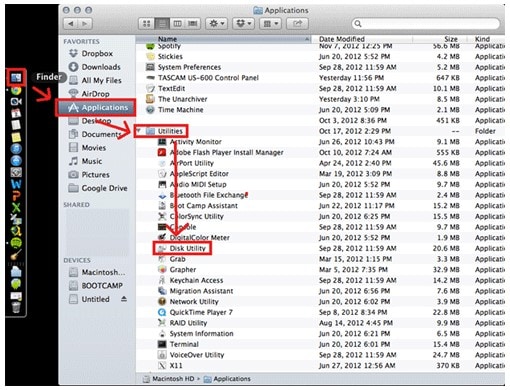Open PowerPoint from the Dock
Viewport: 510px width, 390px height.
pyautogui.click(x=16, y=196)
